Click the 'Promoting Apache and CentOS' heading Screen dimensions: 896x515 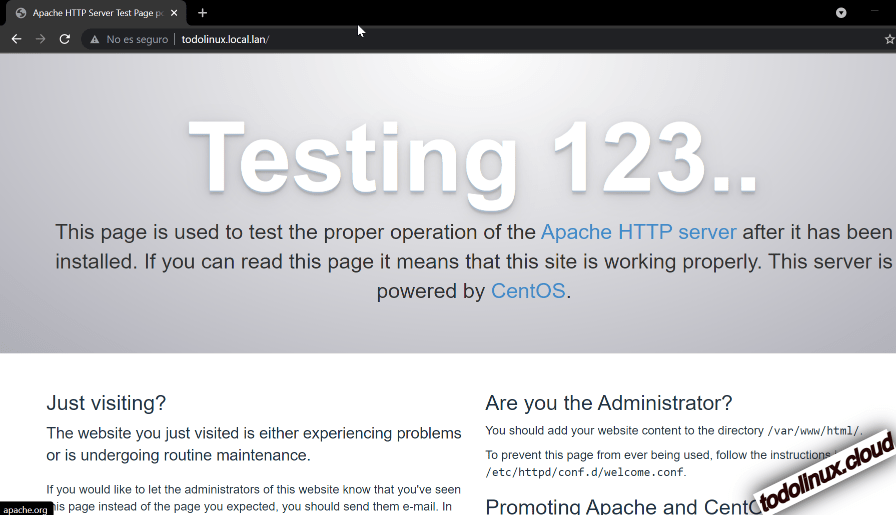623,506
